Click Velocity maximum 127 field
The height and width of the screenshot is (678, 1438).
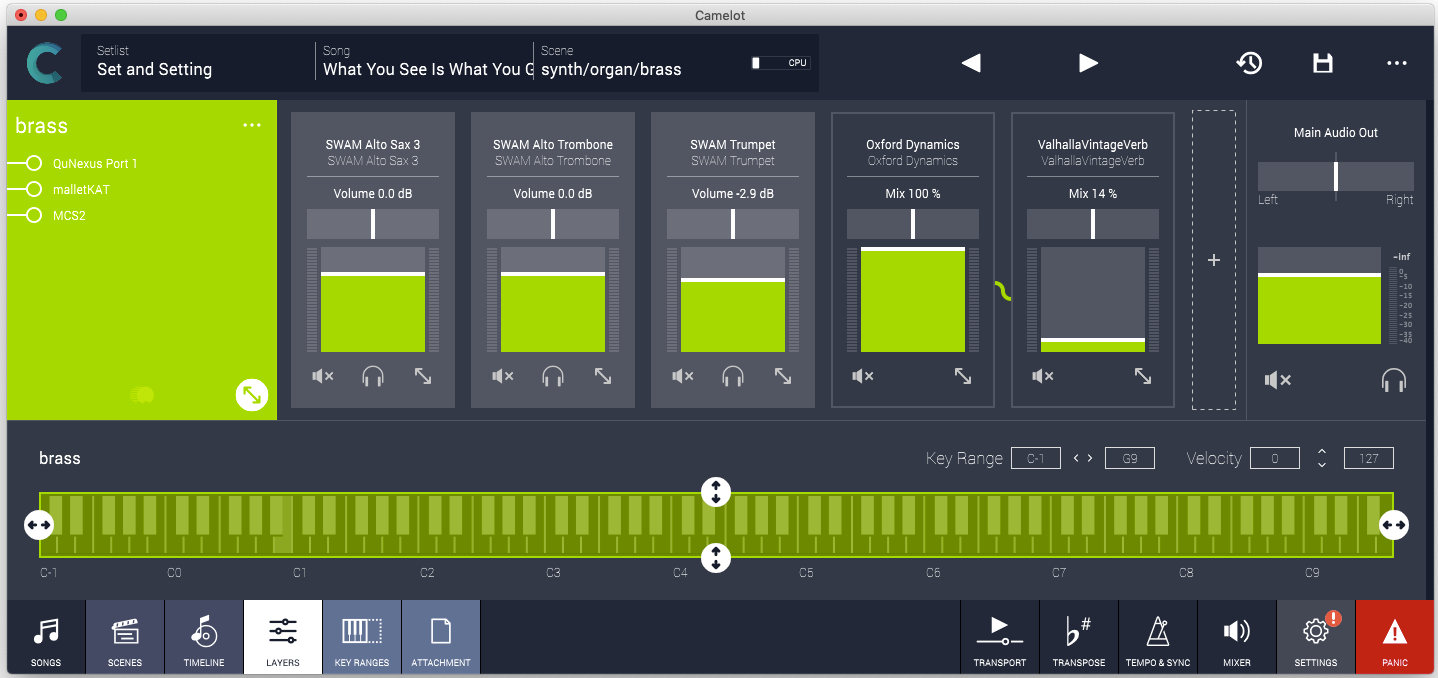click(1369, 458)
